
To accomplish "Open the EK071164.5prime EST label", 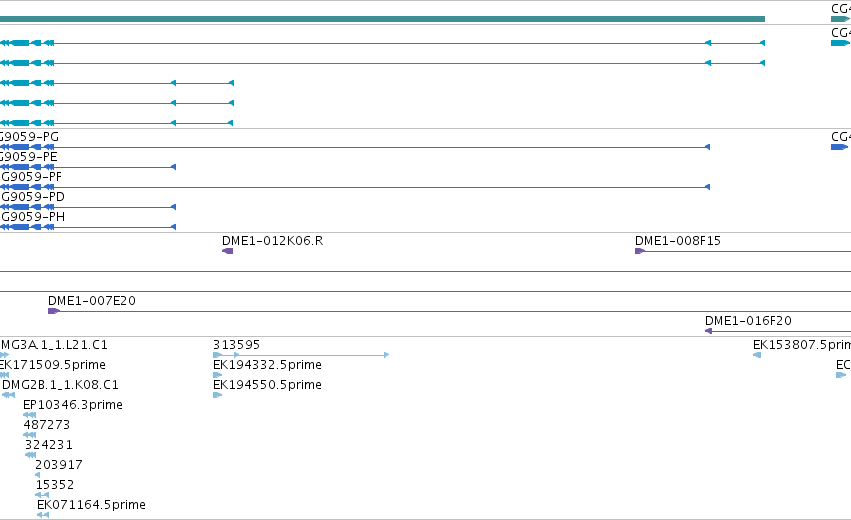I will pos(91,505).
